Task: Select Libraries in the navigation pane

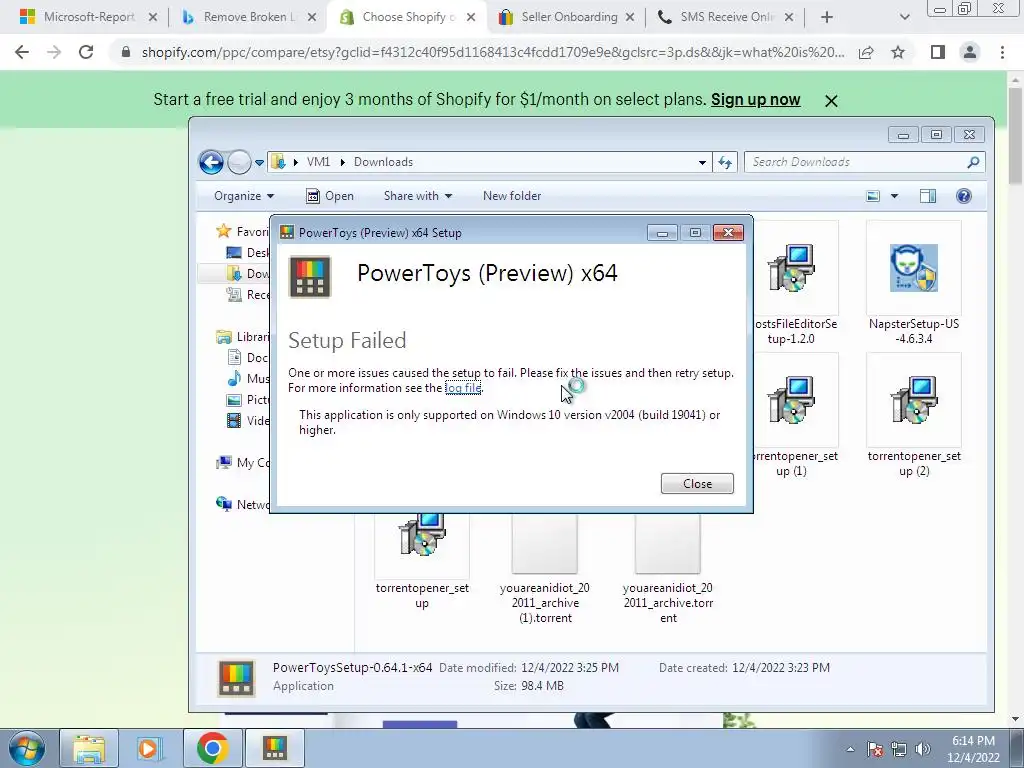Action: tap(242, 337)
